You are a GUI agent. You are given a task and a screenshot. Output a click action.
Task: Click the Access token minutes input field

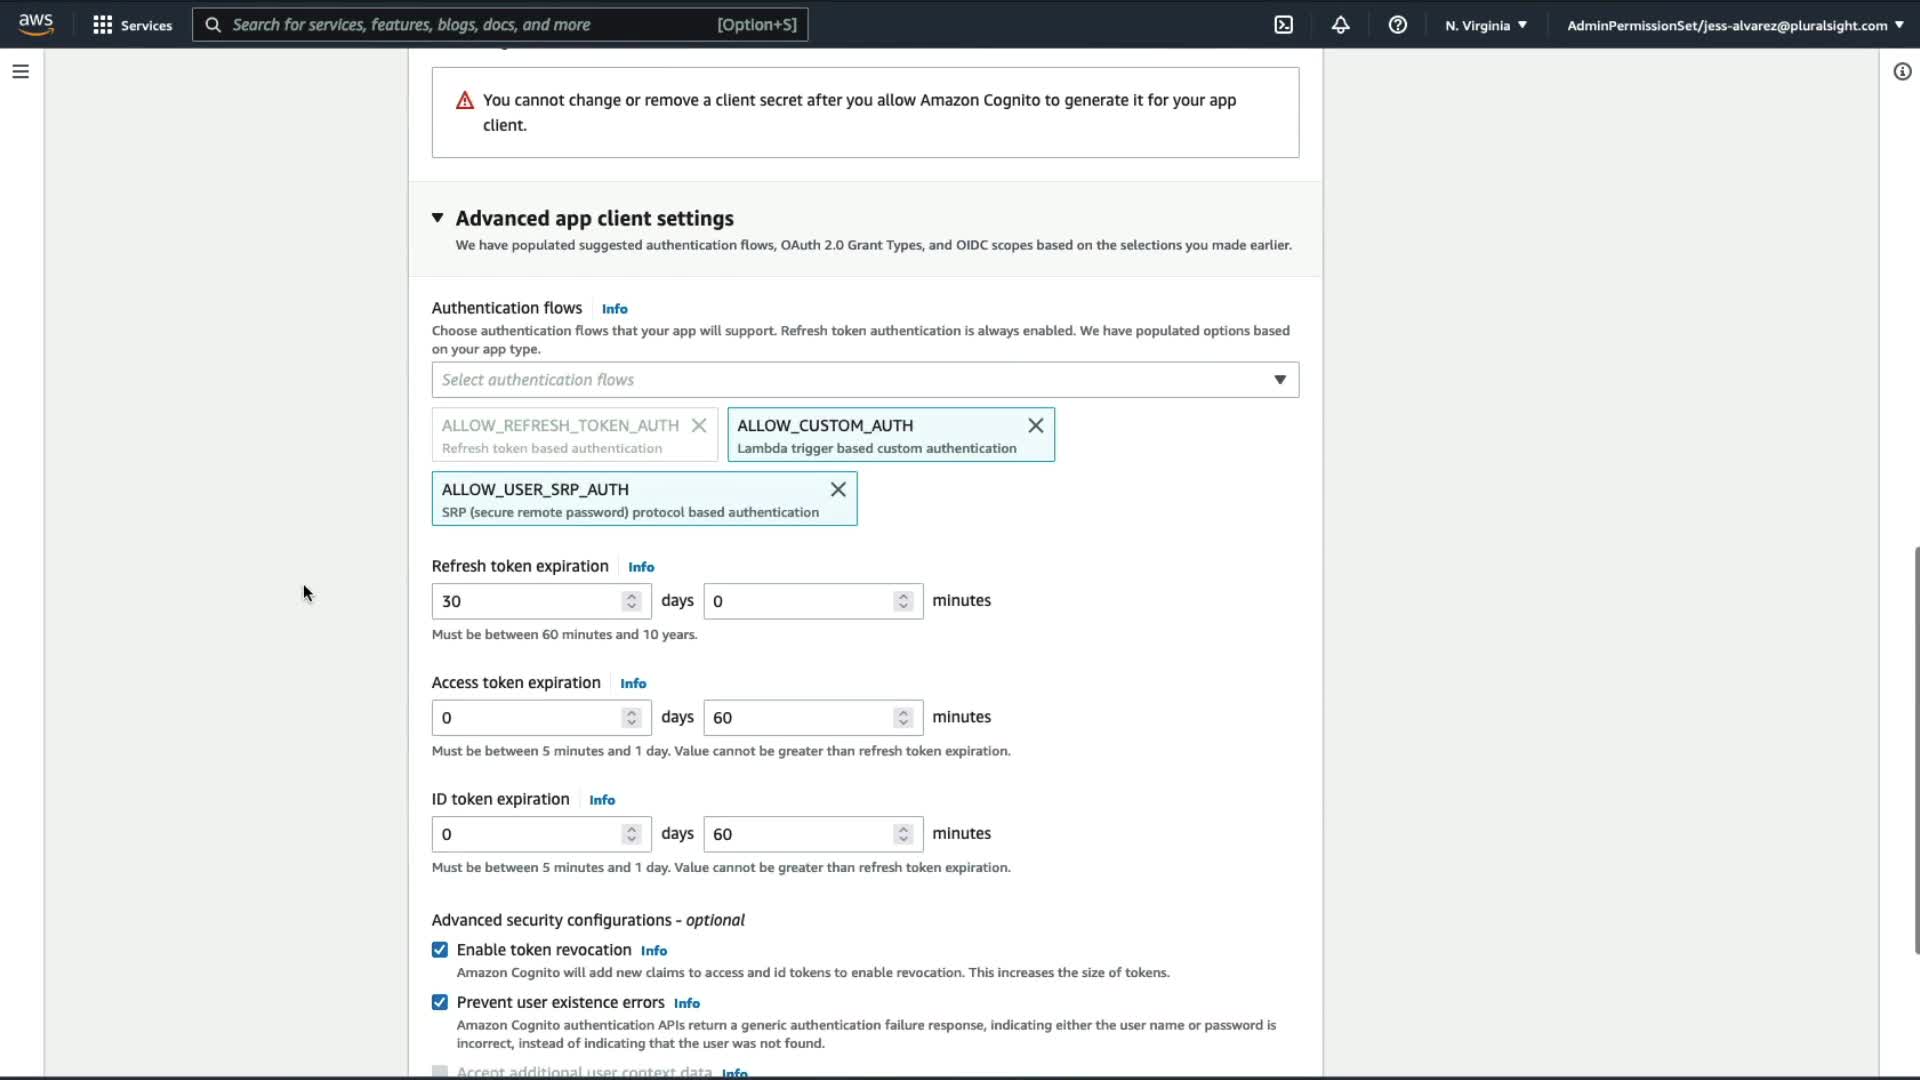[800, 718]
